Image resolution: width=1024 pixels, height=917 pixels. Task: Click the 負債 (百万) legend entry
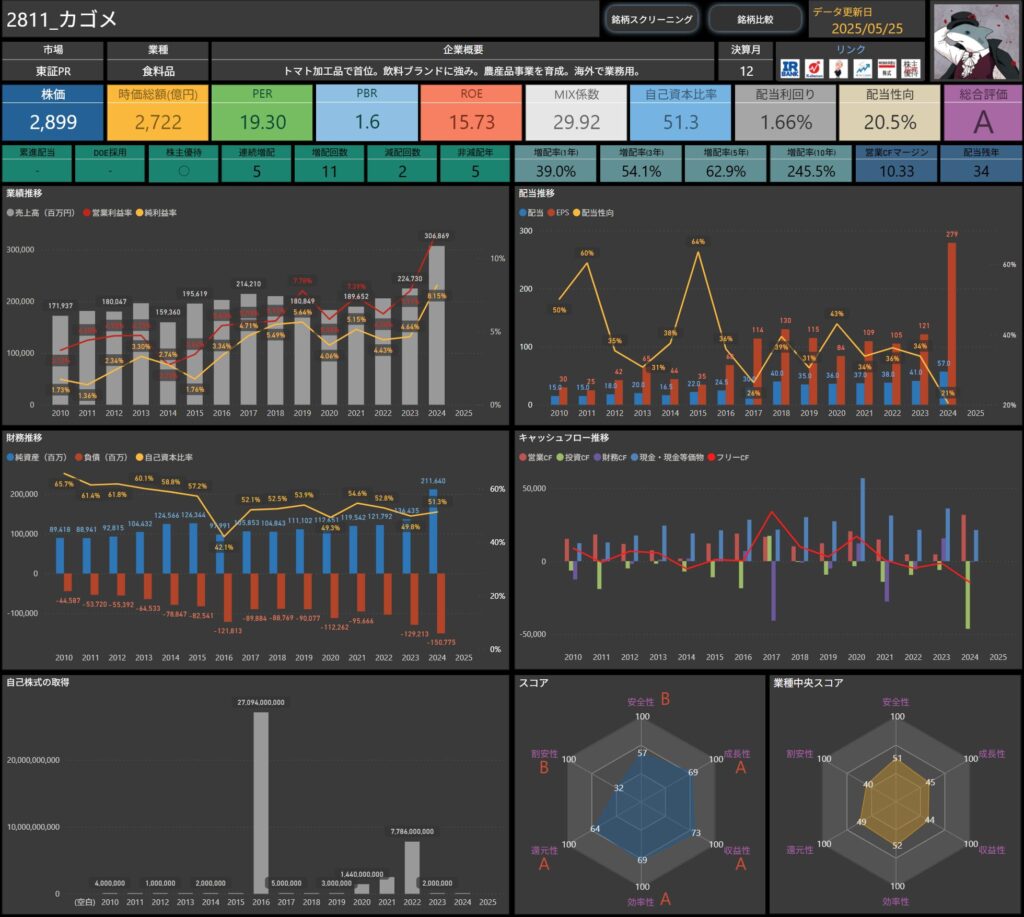(101, 457)
